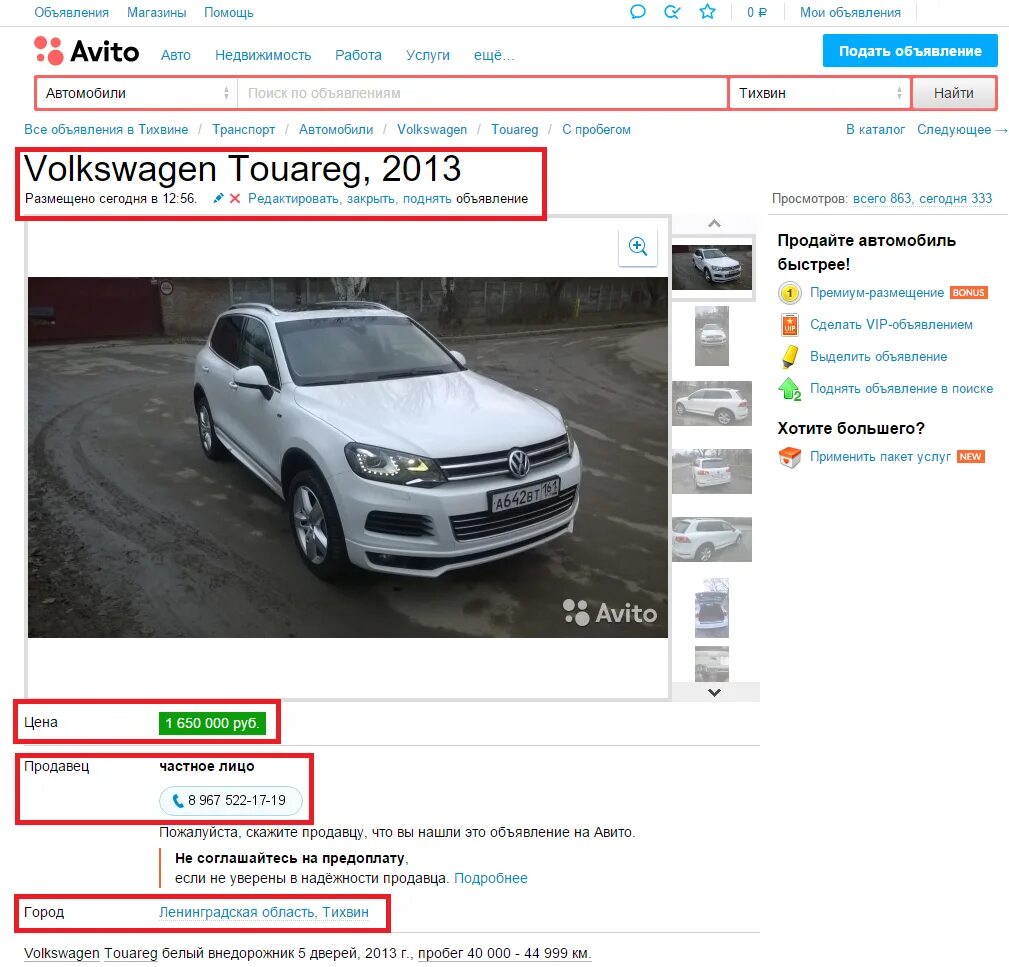Open favorites using the star icon
1009x967 pixels.
[x=707, y=12]
